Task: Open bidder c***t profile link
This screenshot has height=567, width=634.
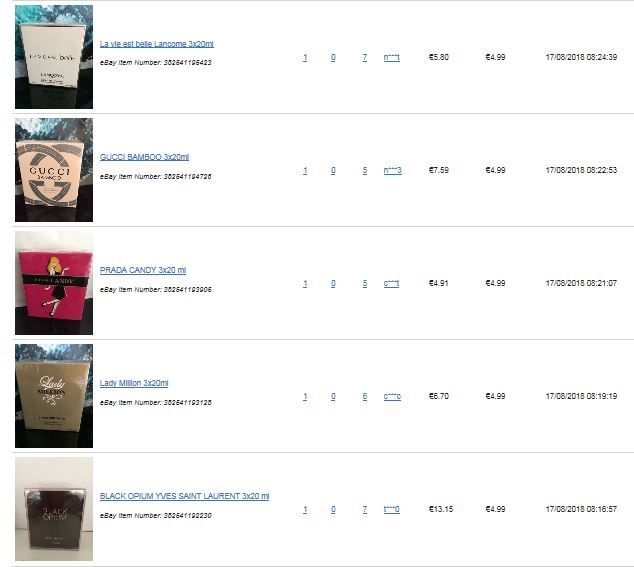Action: coord(391,284)
